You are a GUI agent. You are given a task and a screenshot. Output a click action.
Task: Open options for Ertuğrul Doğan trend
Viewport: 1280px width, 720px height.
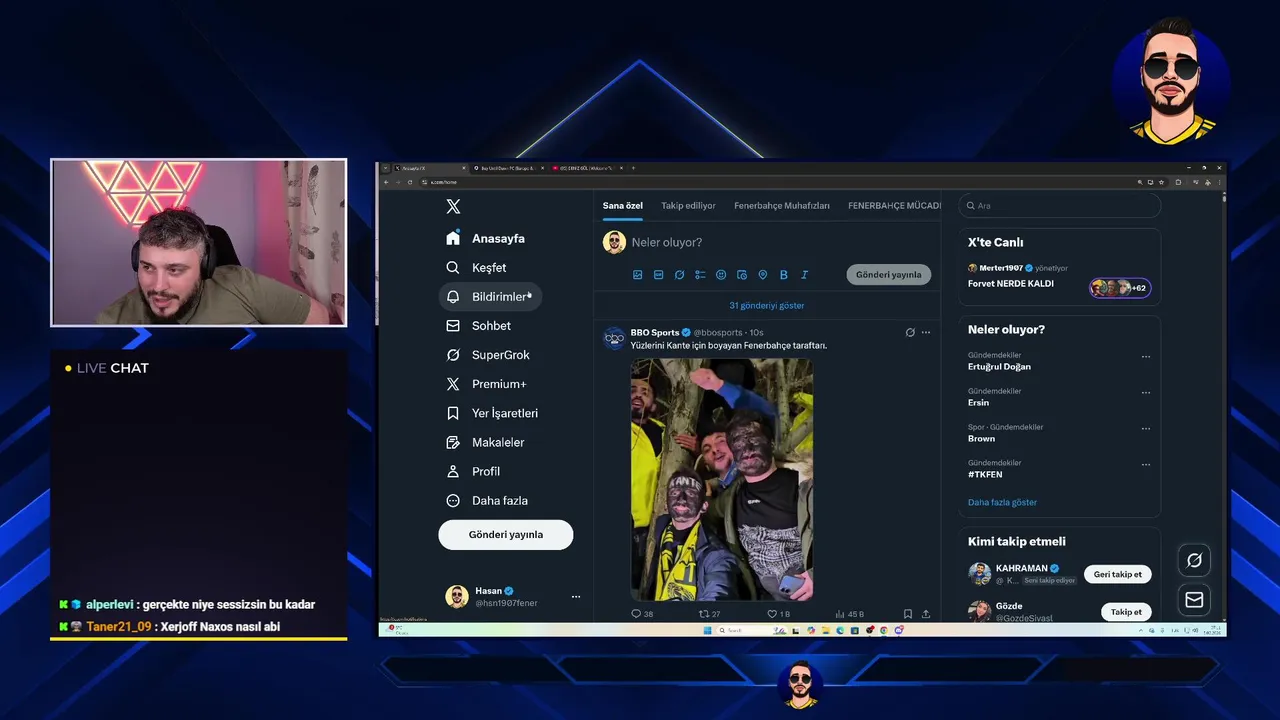coord(1146,356)
